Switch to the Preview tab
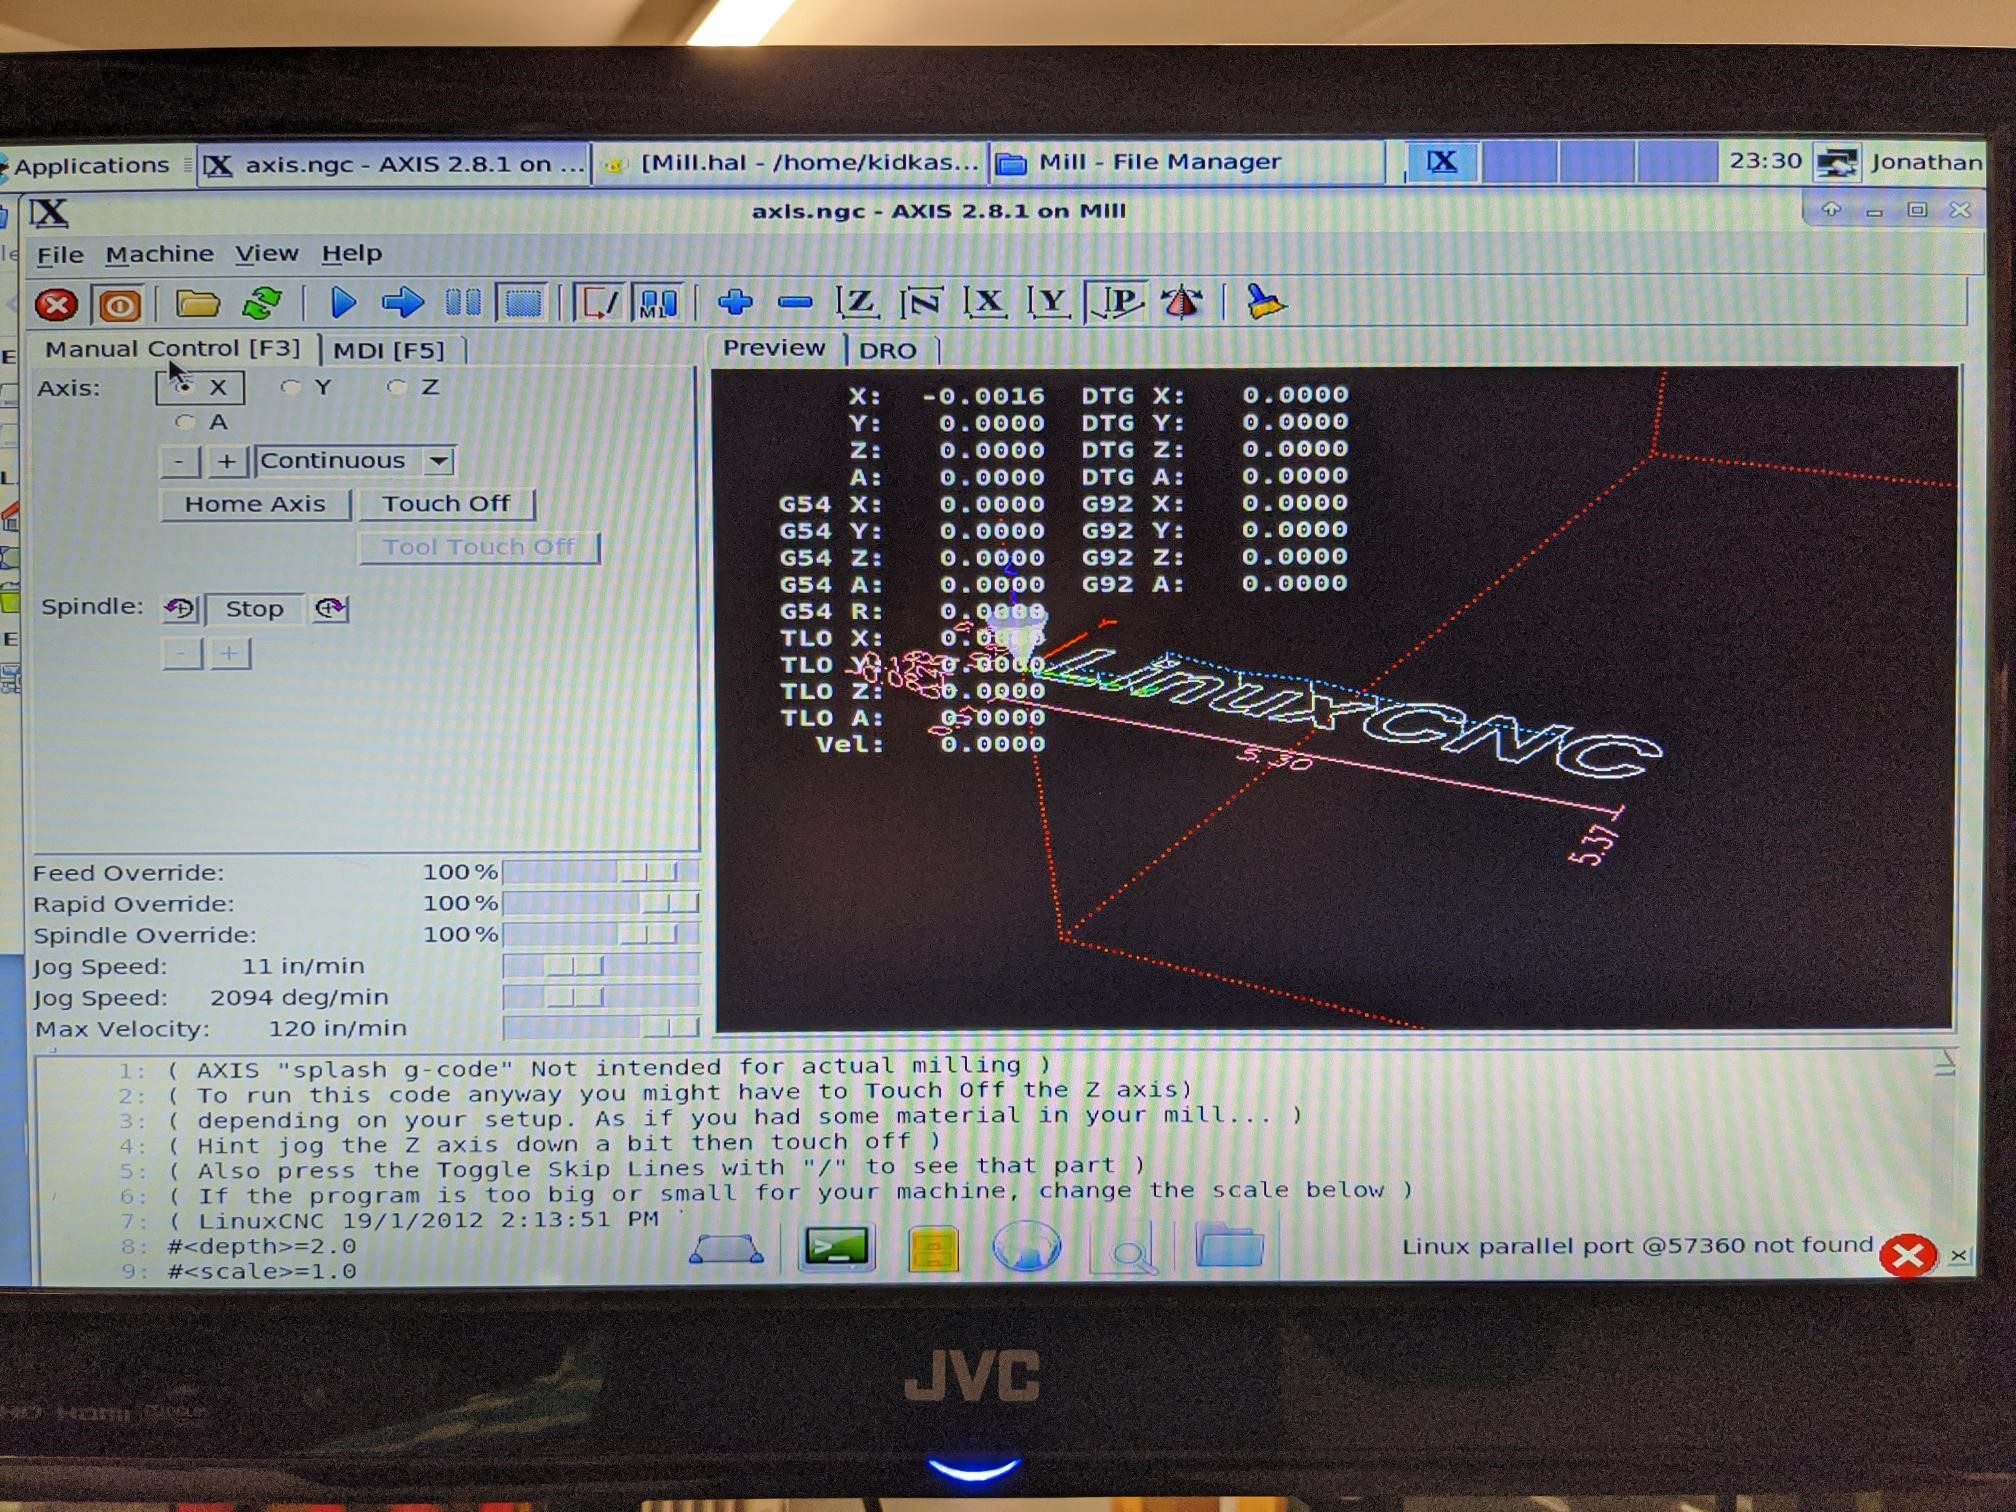This screenshot has width=2016, height=1512. 774,348
